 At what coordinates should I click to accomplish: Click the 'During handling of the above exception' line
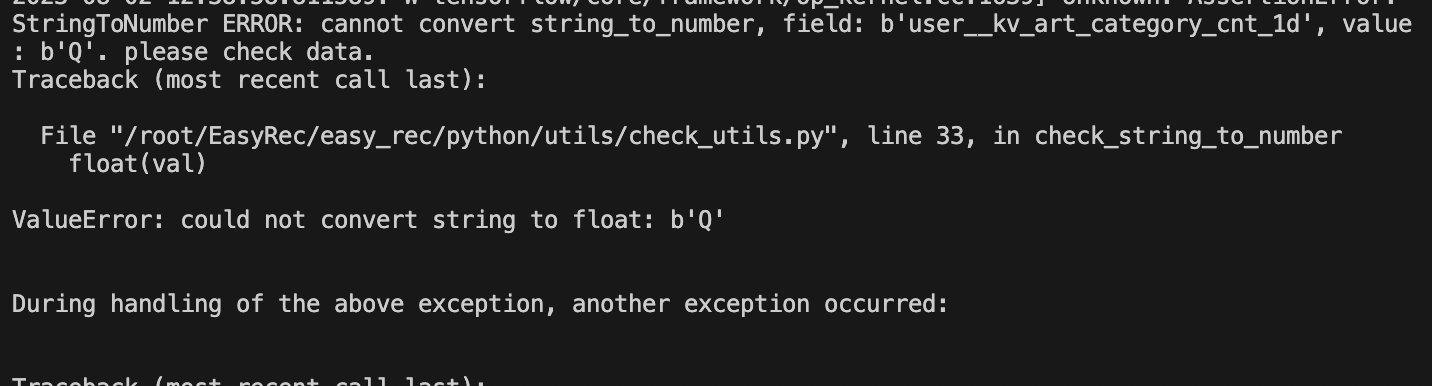tap(480, 304)
